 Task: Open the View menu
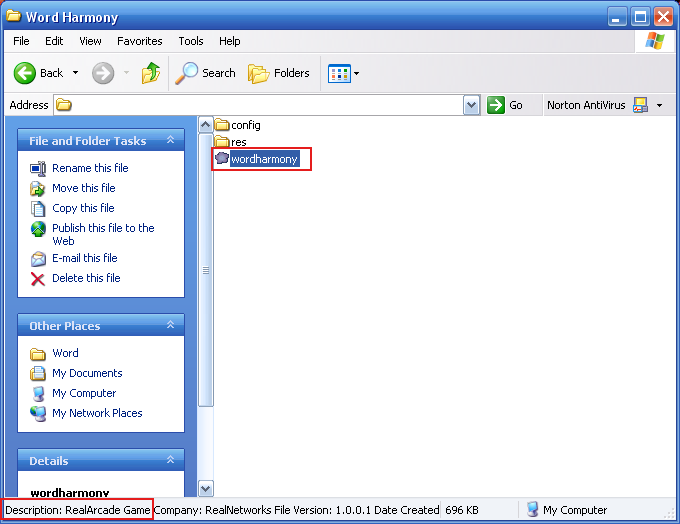[x=90, y=41]
